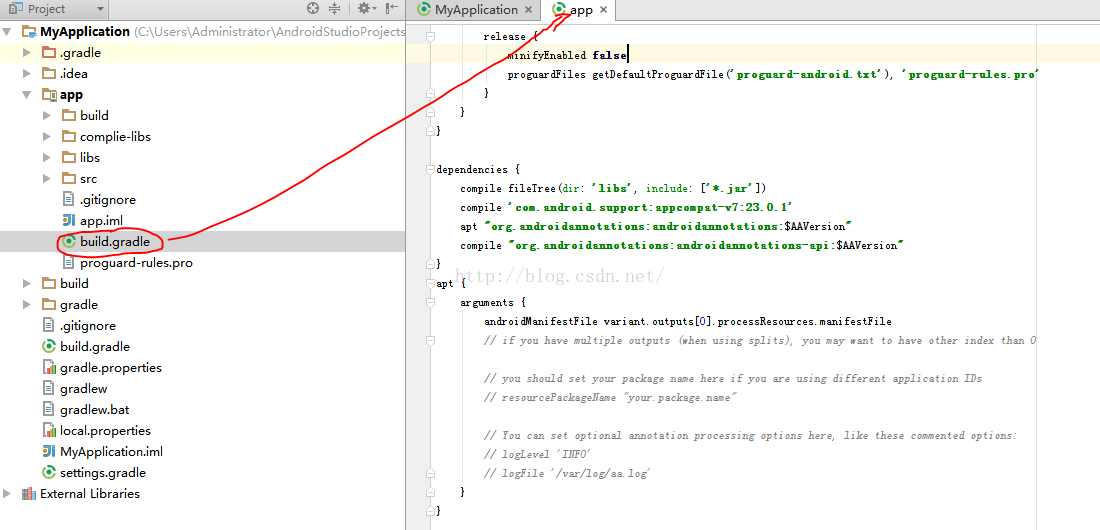Image resolution: width=1100 pixels, height=530 pixels.
Task: Hide the Project tool window
Action: coord(391,8)
